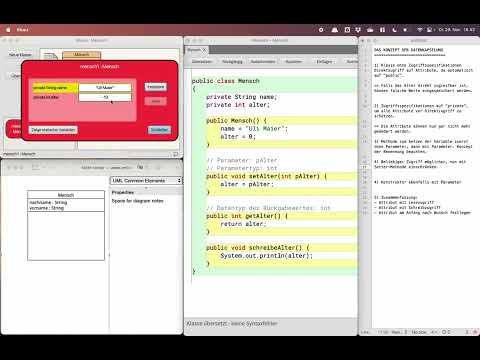Select the private int alter field row
The image size is (480, 360).
coord(55,97)
